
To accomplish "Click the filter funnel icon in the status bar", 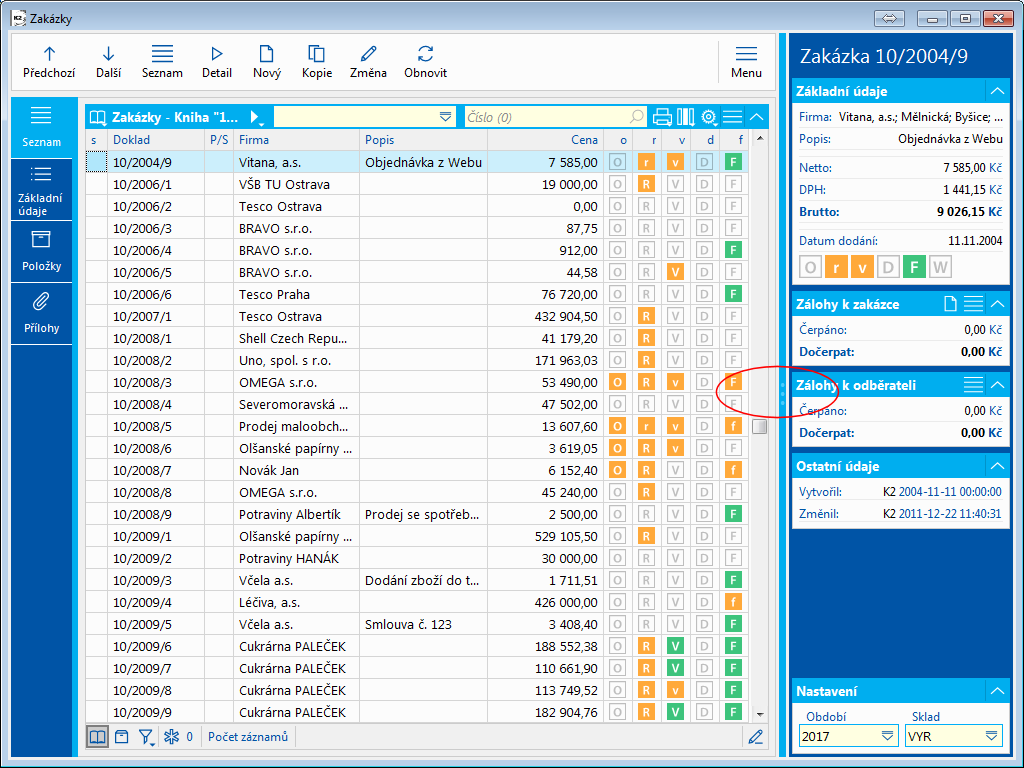I will 146,737.
